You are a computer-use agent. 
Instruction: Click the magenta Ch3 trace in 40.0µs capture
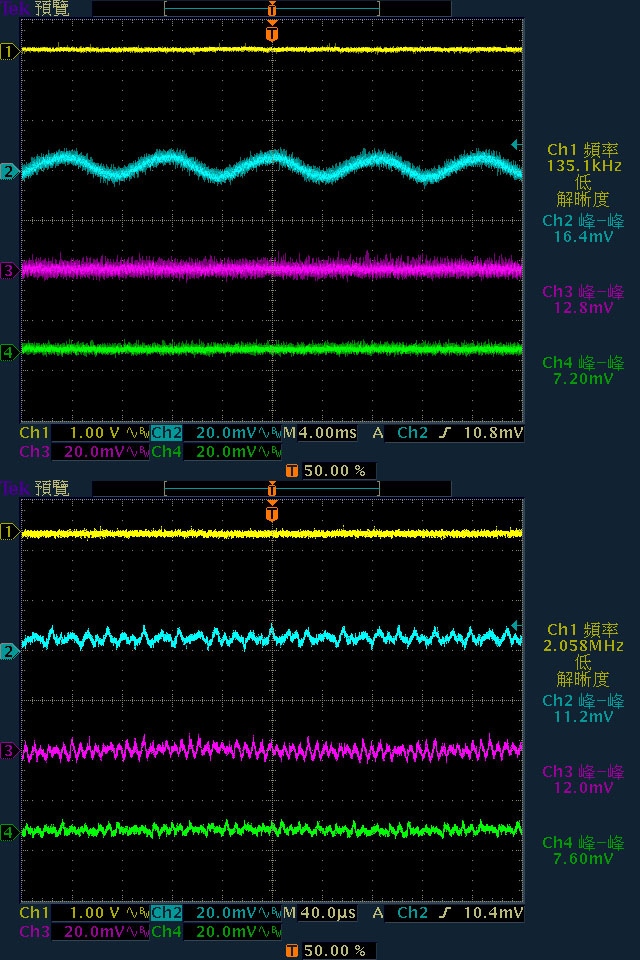pyautogui.click(x=272, y=749)
